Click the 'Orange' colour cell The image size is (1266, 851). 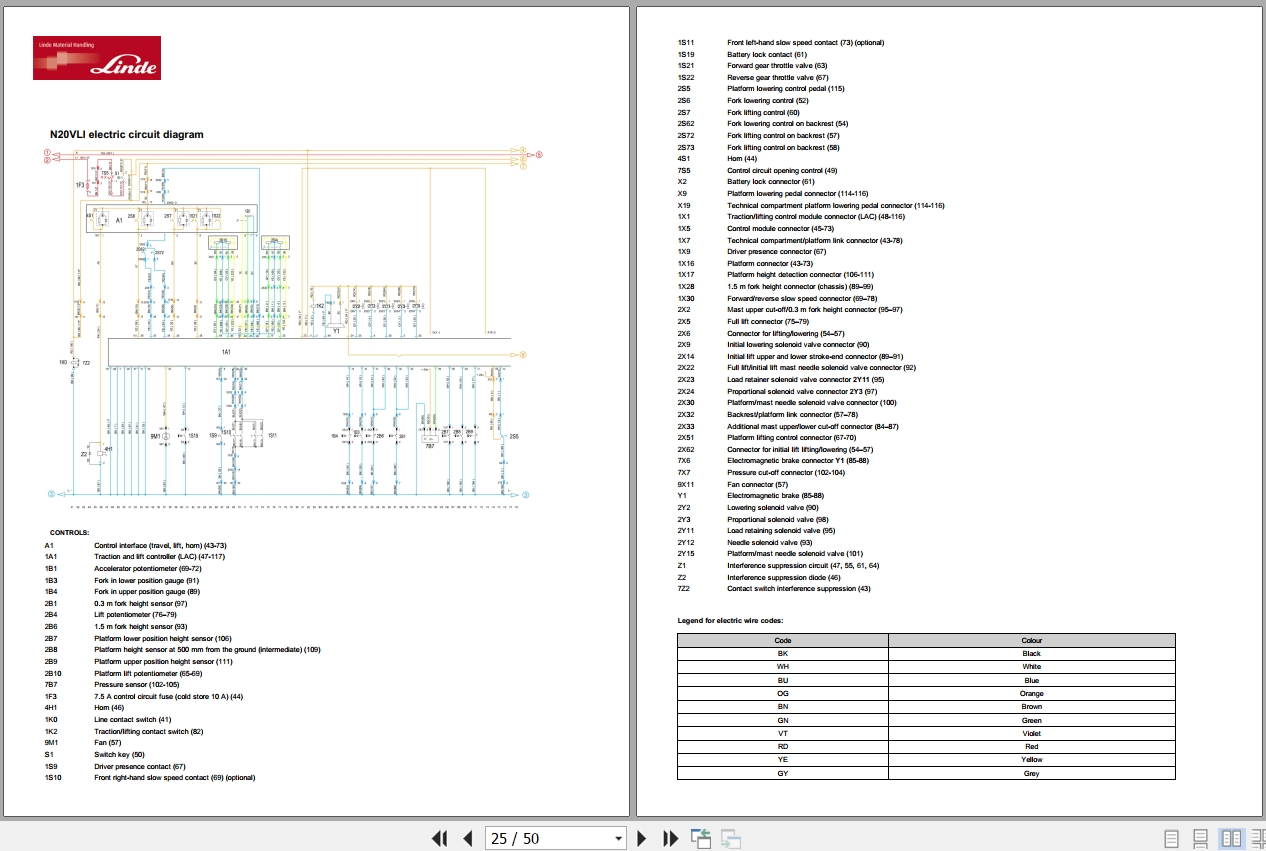click(1031, 693)
